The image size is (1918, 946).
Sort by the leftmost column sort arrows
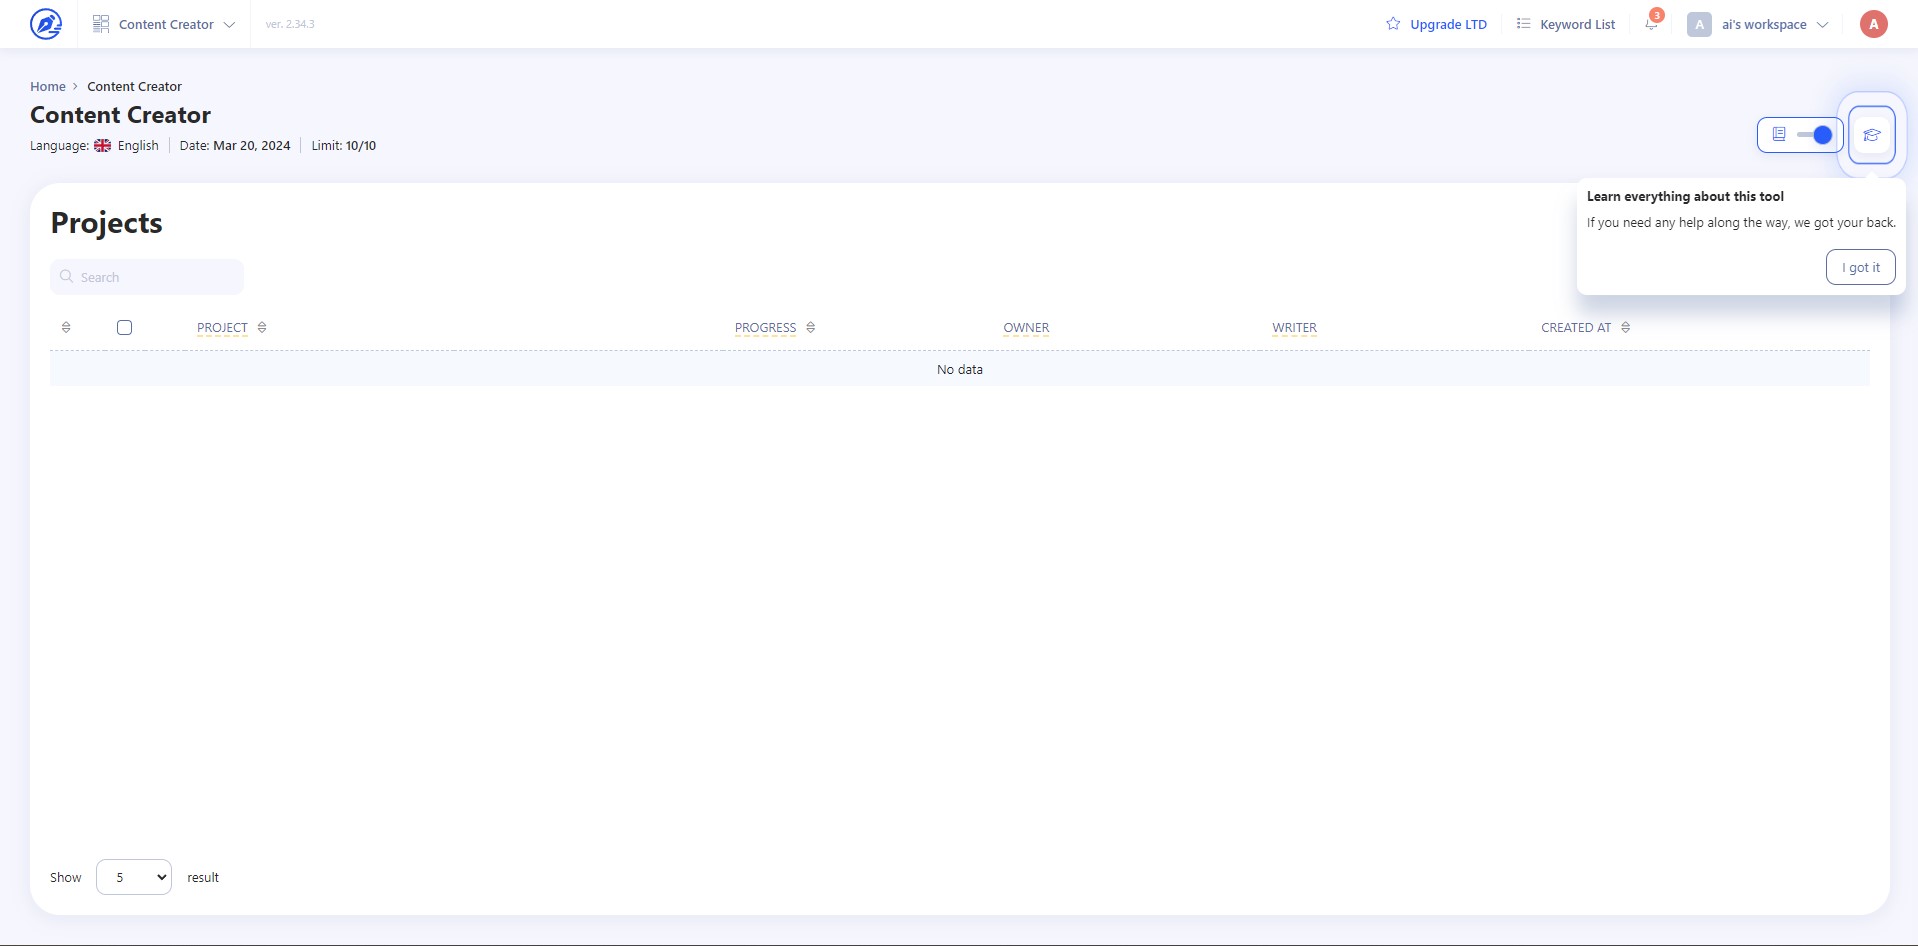(x=66, y=327)
